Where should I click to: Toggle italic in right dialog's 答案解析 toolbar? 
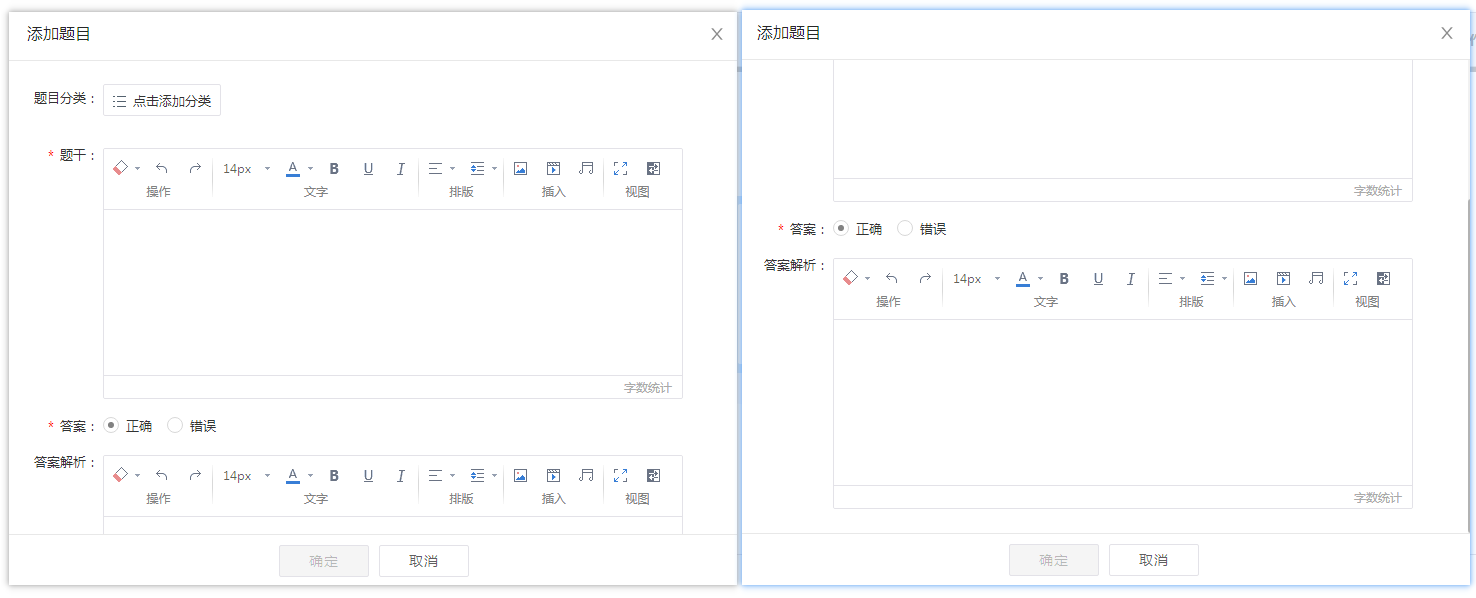(1131, 278)
